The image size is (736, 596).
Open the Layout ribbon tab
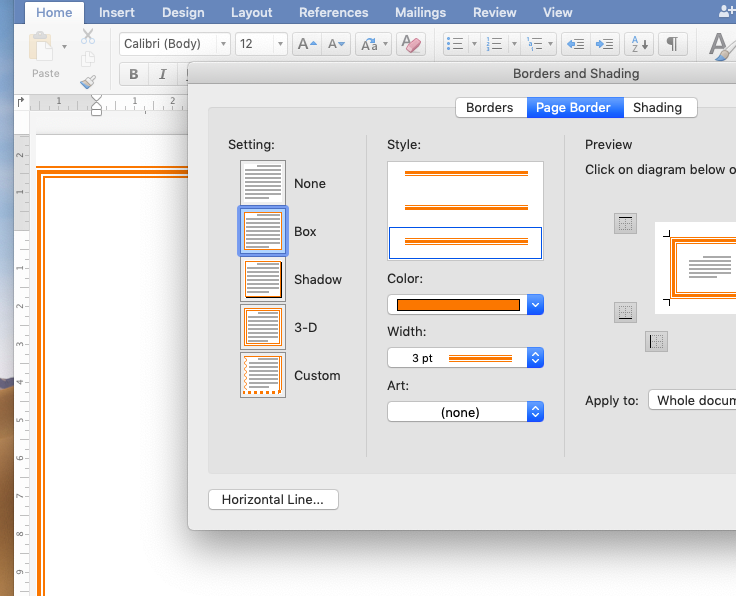point(251,13)
